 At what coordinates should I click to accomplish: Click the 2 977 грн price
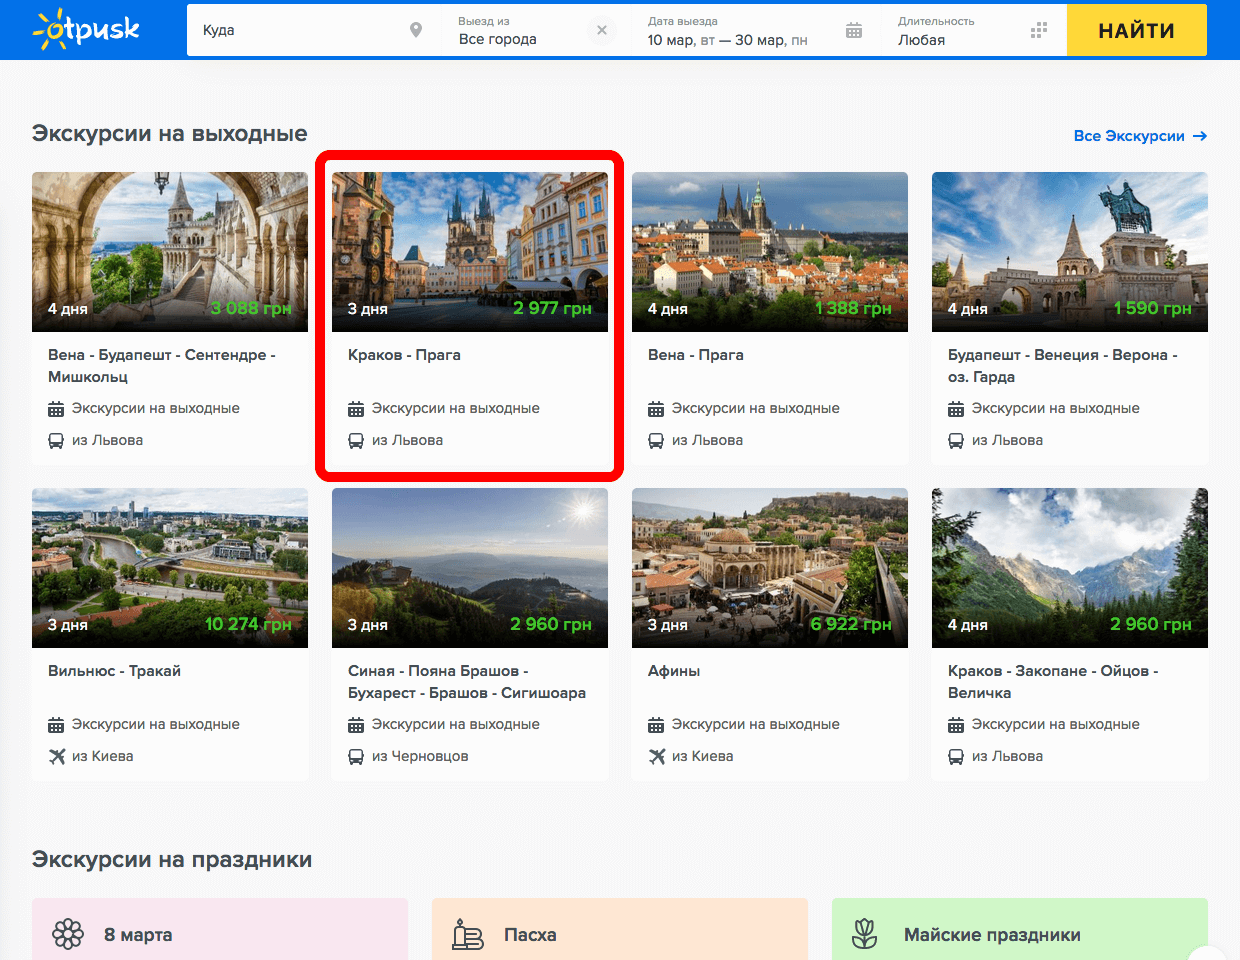click(552, 308)
